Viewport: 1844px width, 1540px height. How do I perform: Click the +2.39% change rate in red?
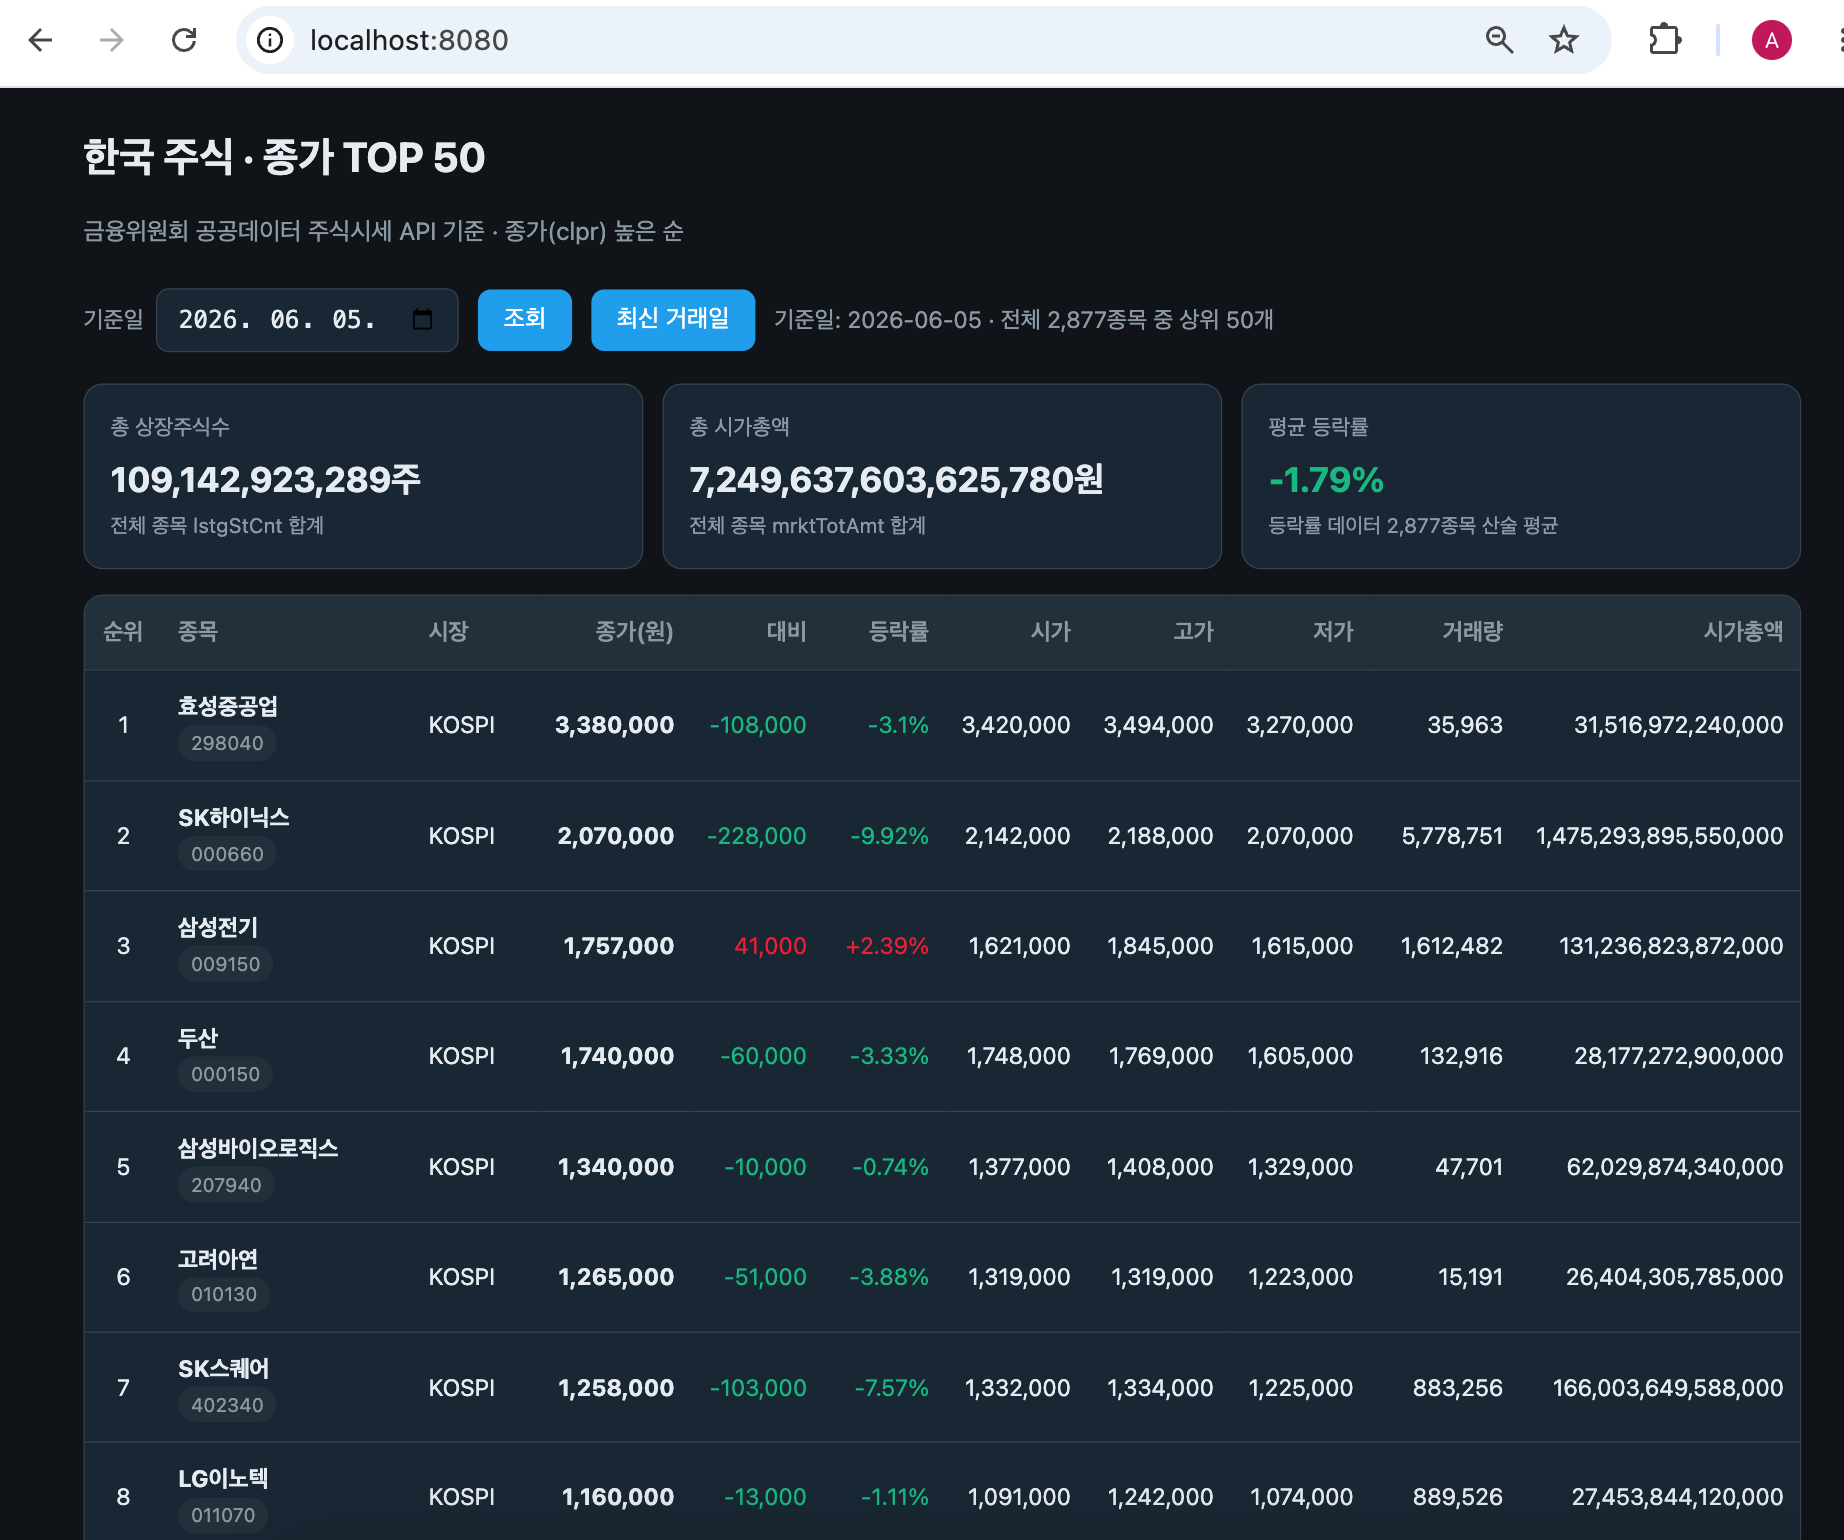887,946
